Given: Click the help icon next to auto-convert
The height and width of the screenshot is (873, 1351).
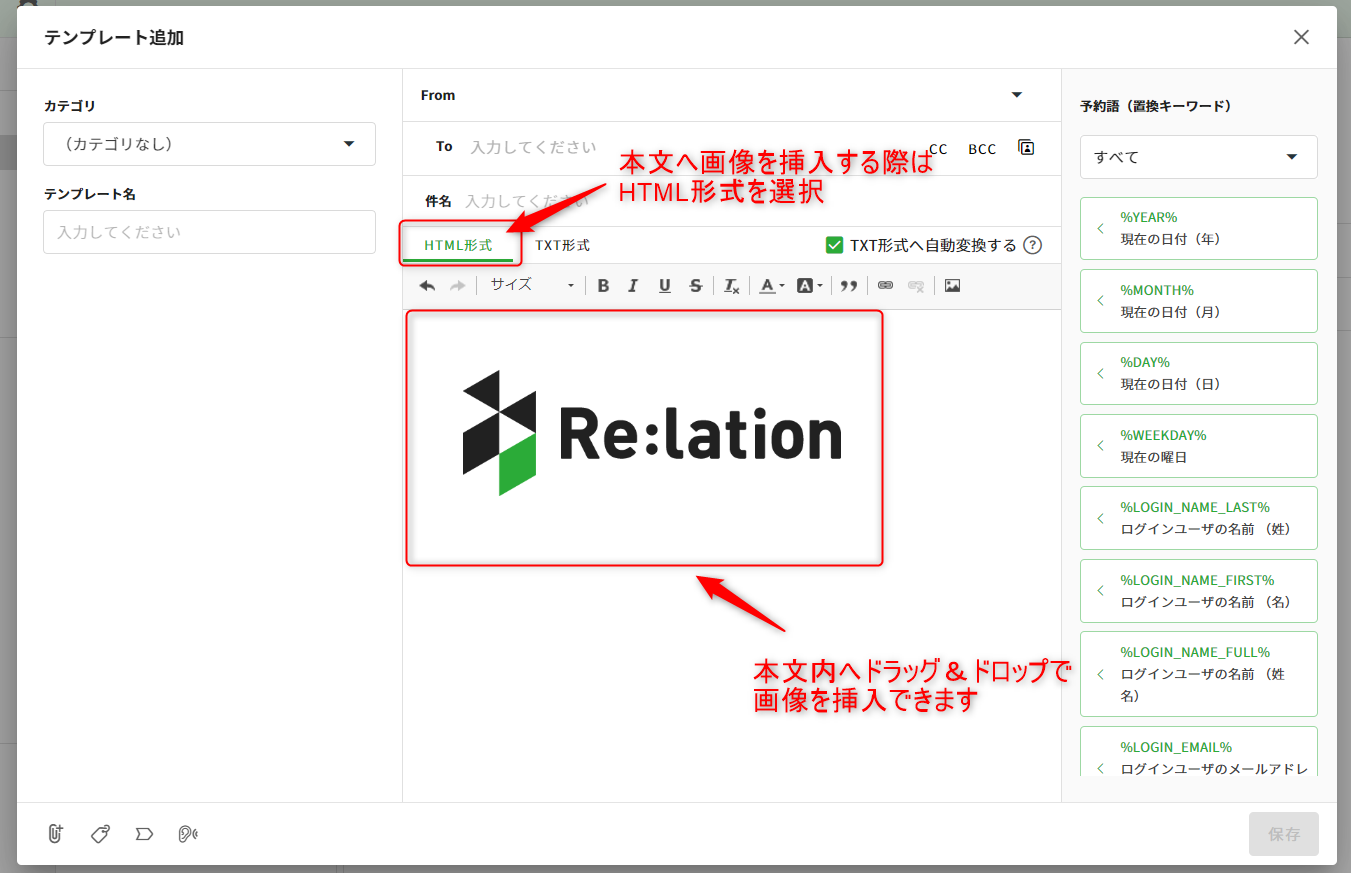Looking at the screenshot, I should [x=1033, y=245].
